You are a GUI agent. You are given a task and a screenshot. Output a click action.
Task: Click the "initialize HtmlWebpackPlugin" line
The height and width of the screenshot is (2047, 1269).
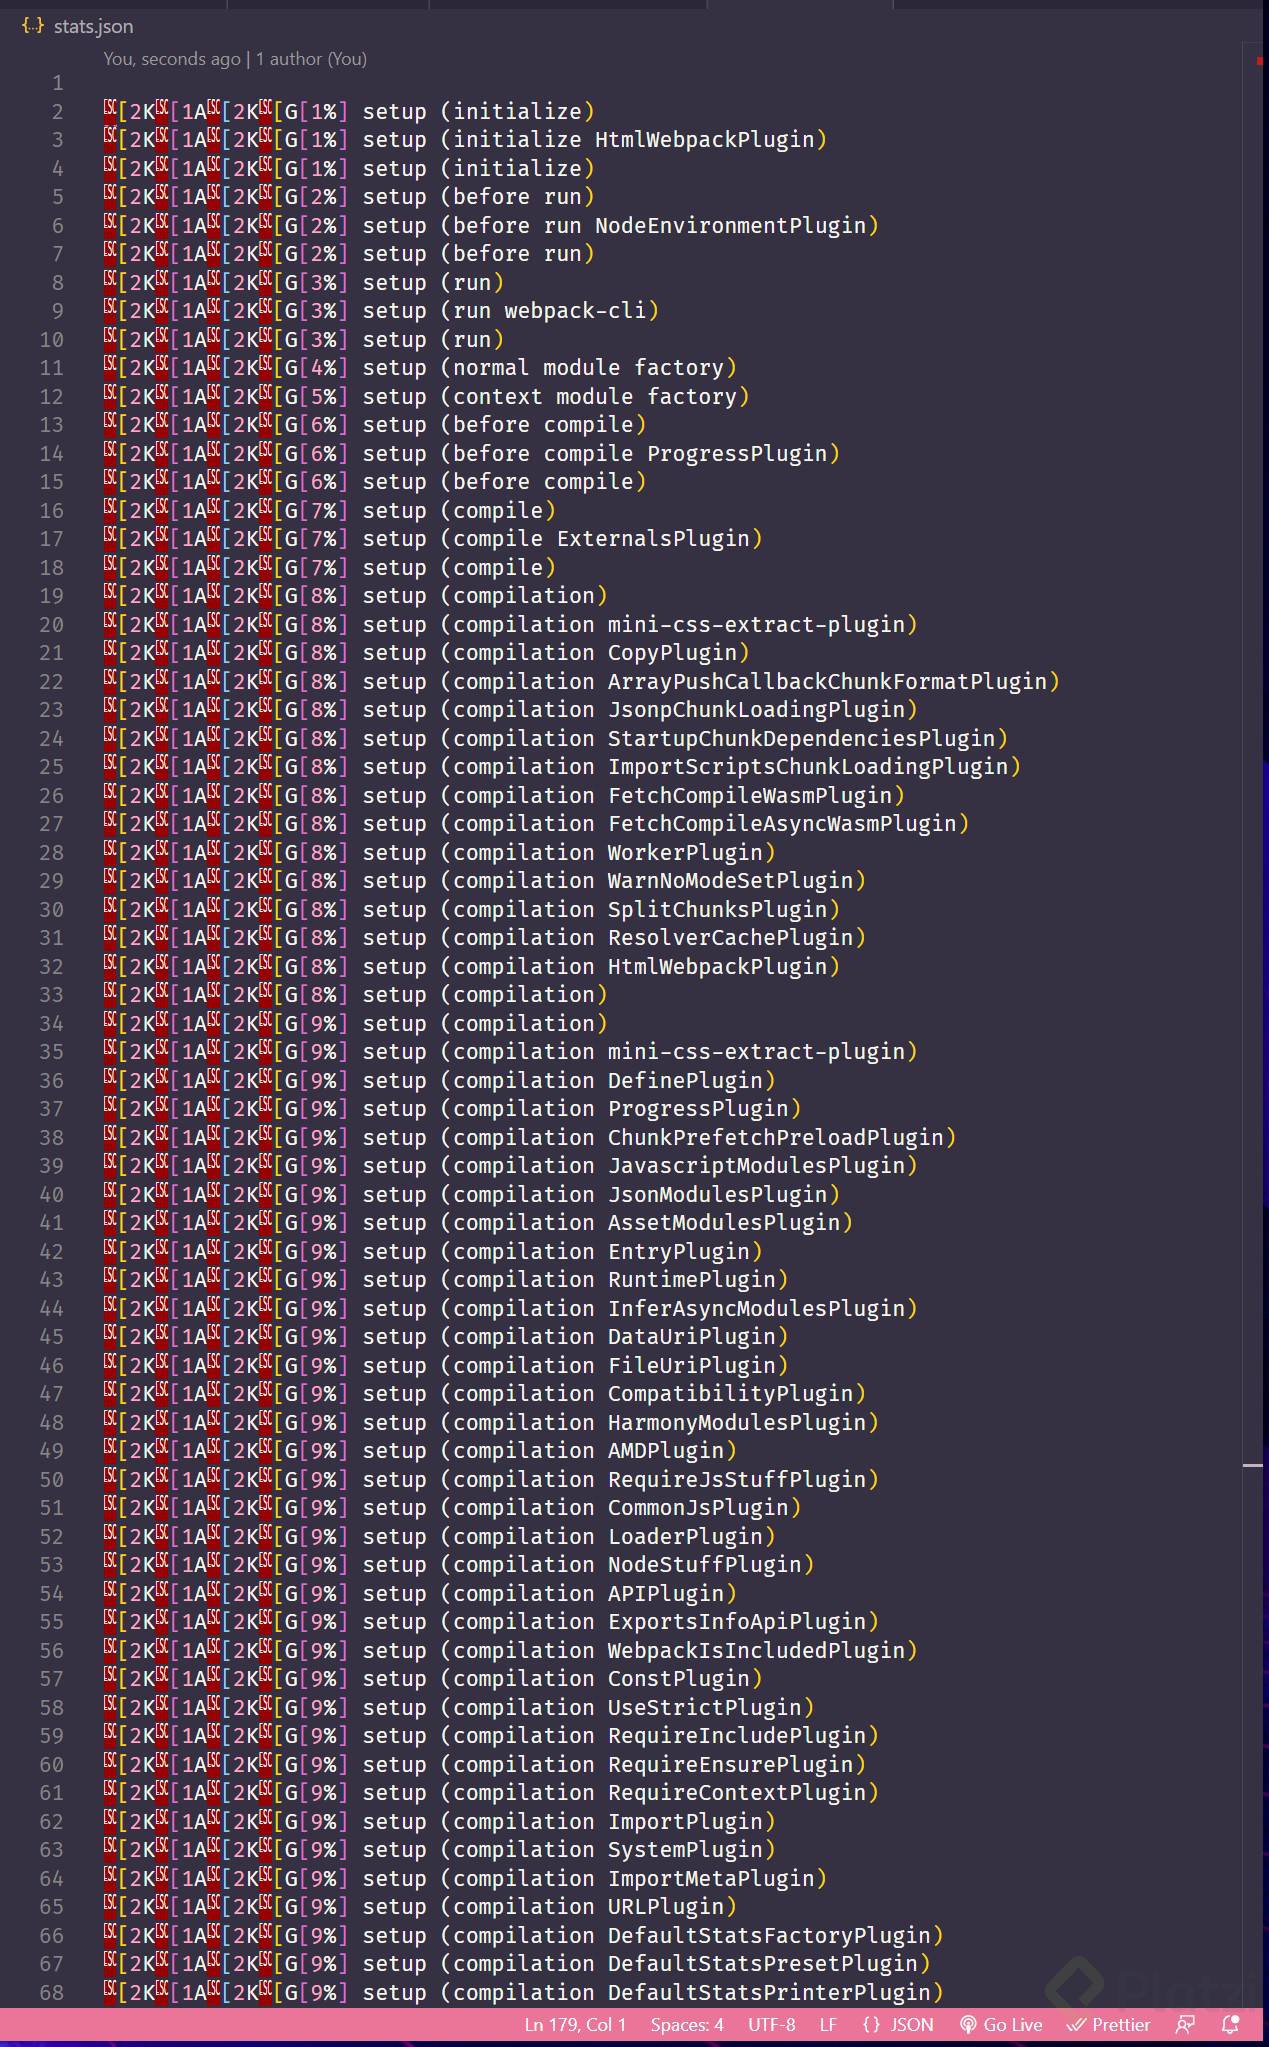[x=465, y=140]
